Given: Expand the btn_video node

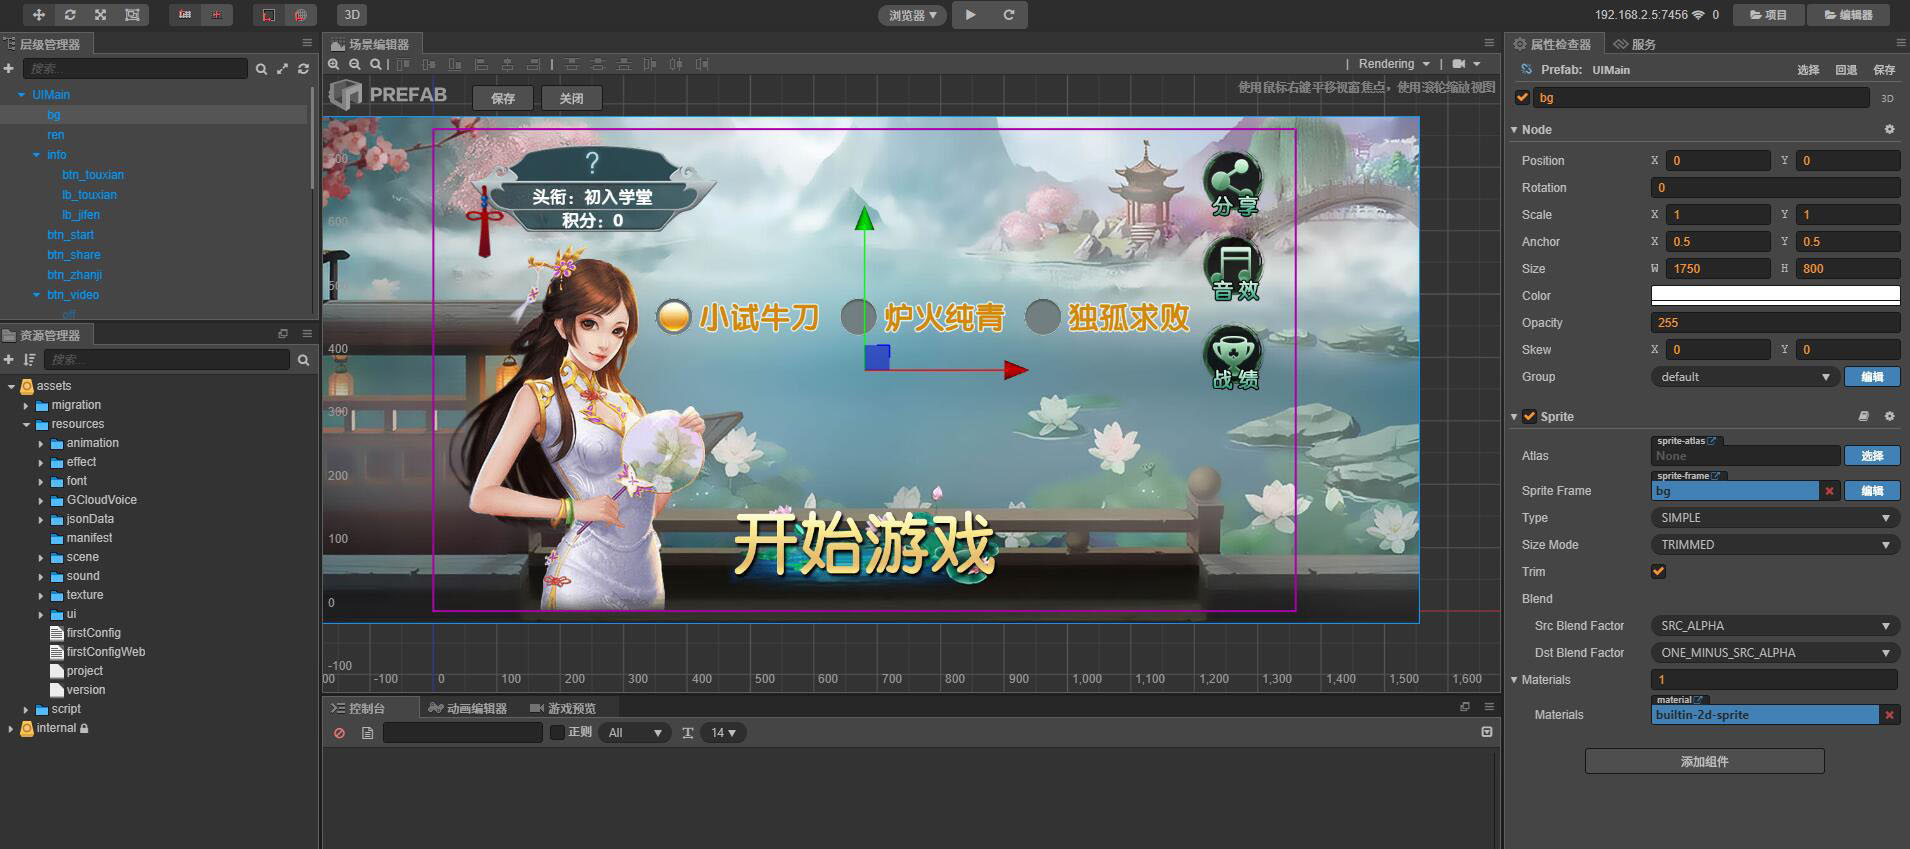Looking at the screenshot, I should coord(36,295).
